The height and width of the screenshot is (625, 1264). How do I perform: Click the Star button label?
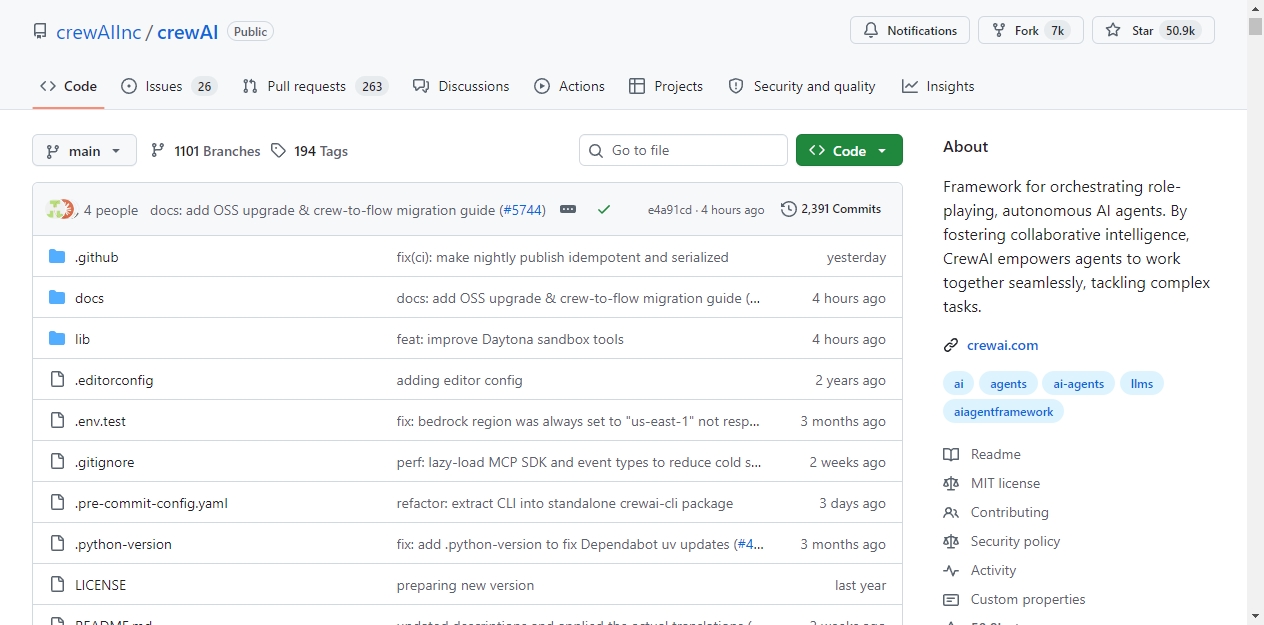(x=1142, y=31)
